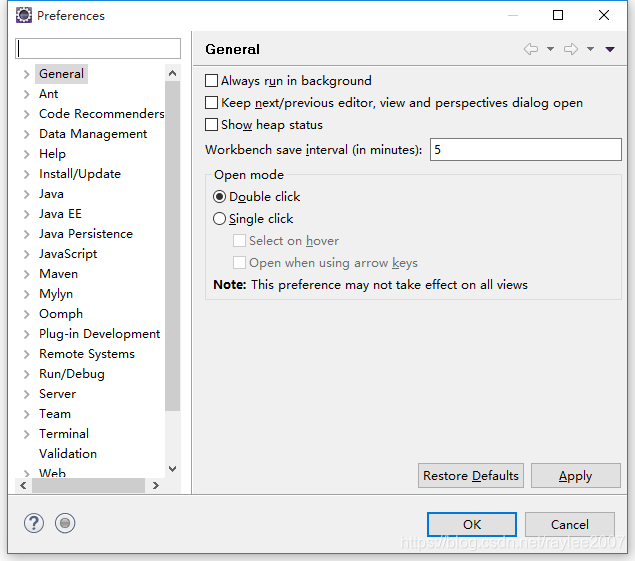Click the tree scroll down arrow
This screenshot has height=561, width=635.
[x=173, y=469]
